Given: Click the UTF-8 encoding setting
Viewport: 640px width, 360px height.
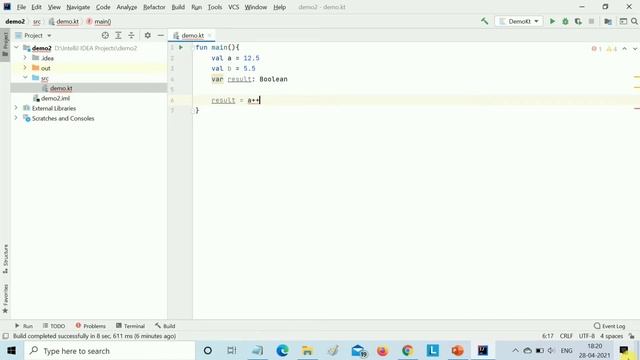Looking at the screenshot, I should tap(587, 336).
